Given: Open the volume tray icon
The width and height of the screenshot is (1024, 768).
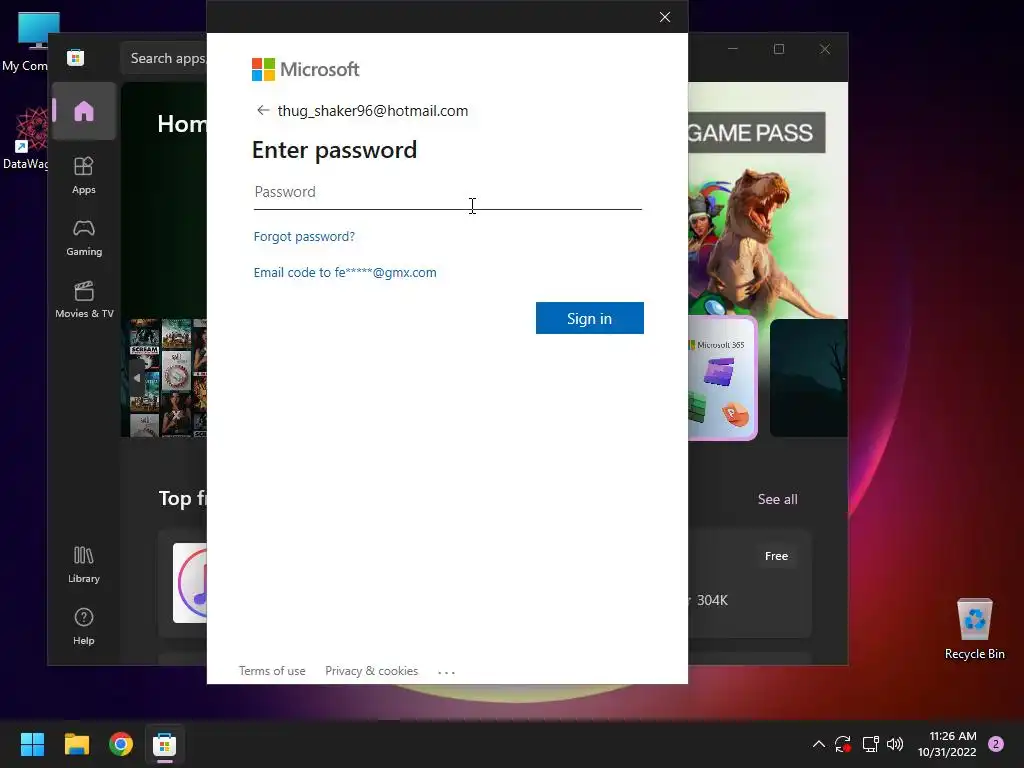Looking at the screenshot, I should tap(895, 744).
